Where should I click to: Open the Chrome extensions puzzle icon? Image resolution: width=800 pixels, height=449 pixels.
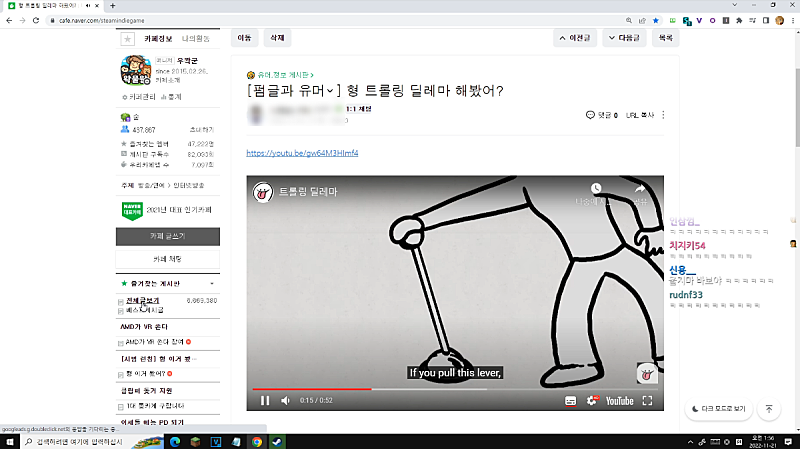[739, 20]
